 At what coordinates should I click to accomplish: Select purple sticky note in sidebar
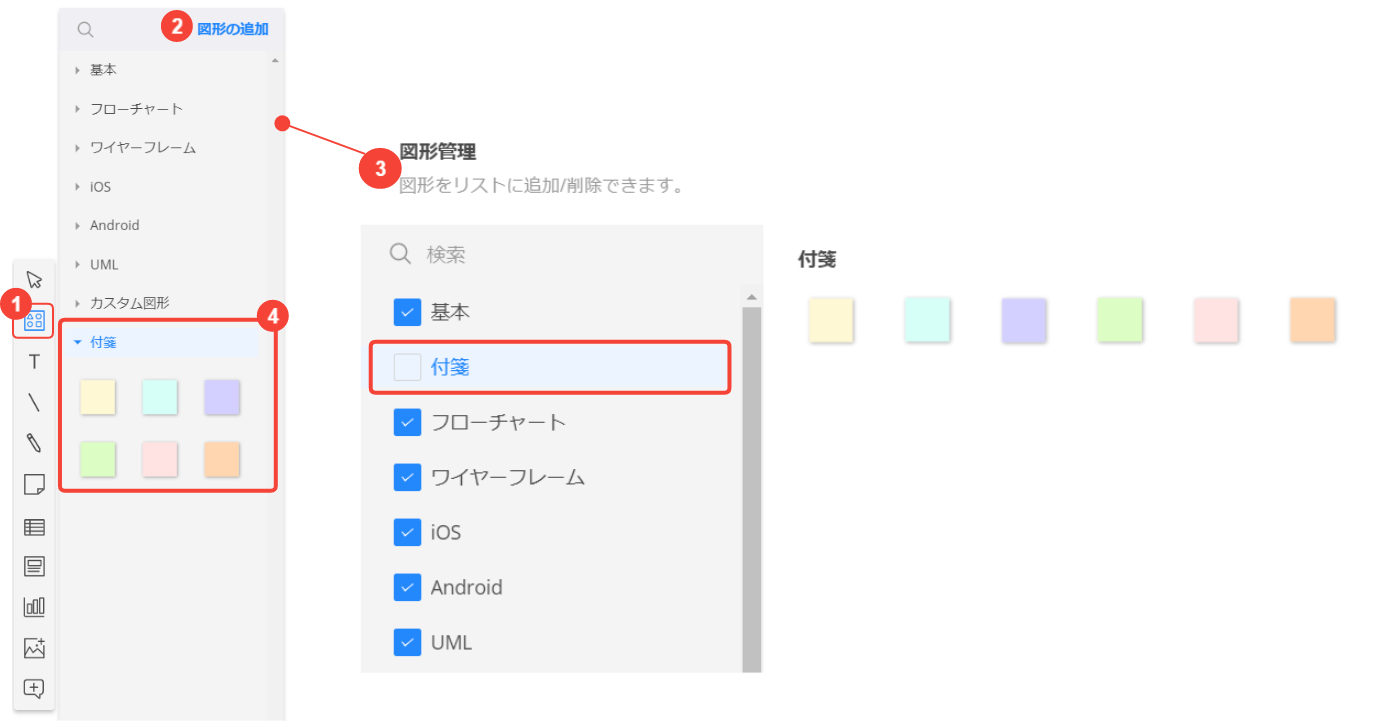click(x=222, y=397)
